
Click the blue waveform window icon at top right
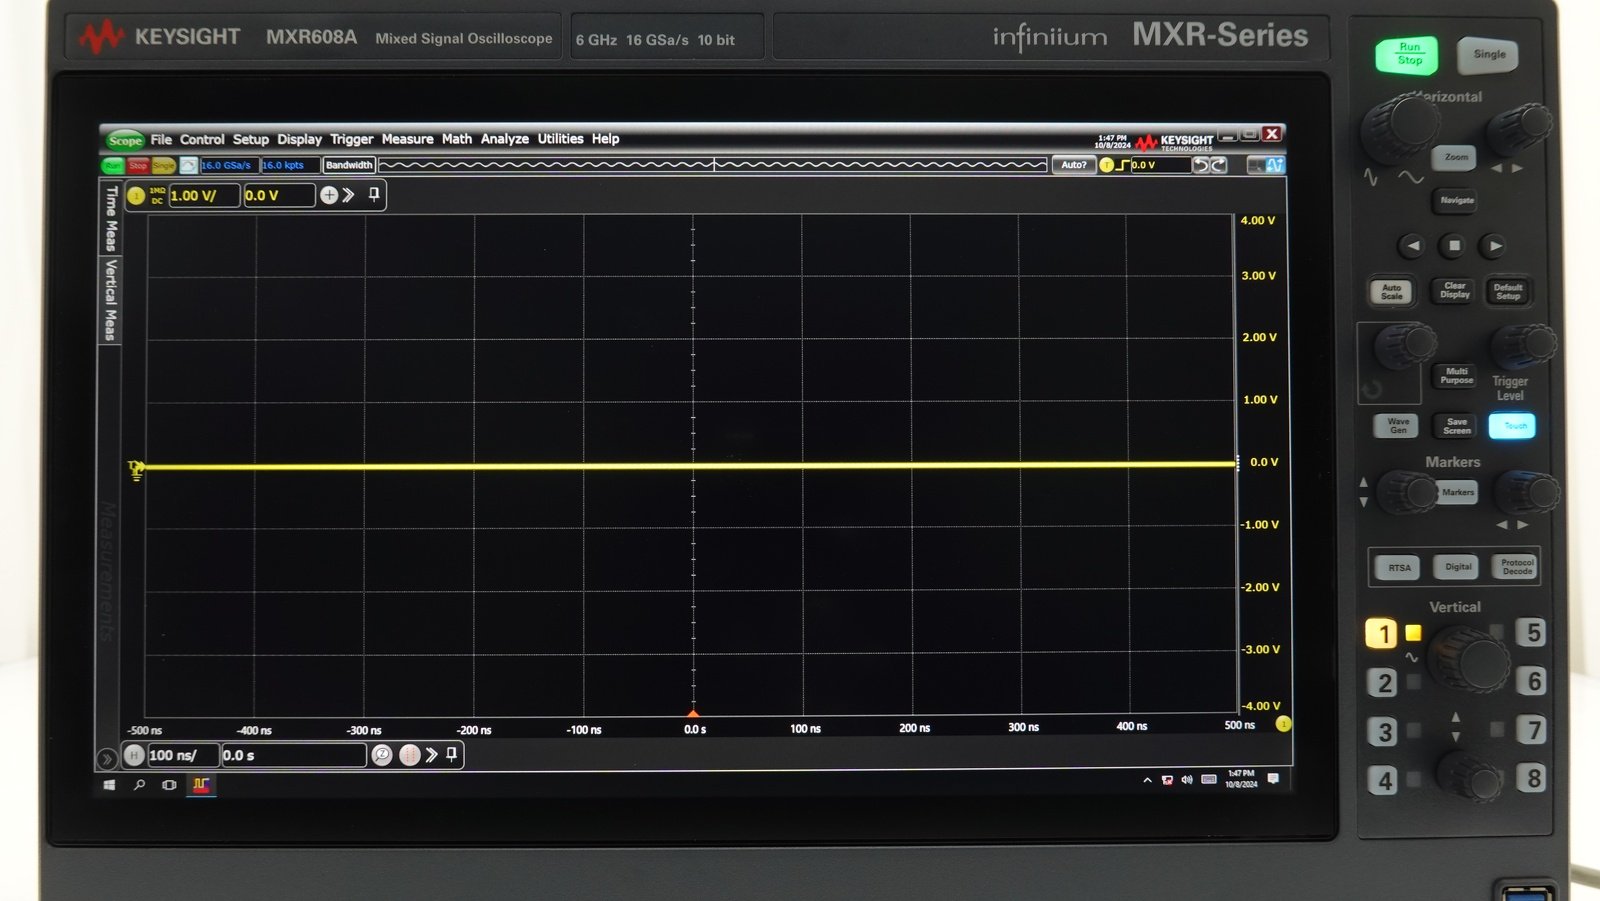coord(1275,165)
